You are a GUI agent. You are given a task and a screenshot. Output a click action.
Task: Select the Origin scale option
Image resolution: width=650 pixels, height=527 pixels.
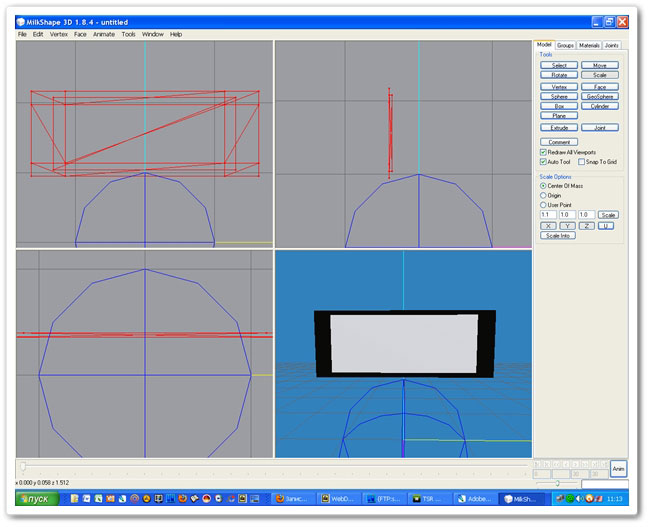543,195
